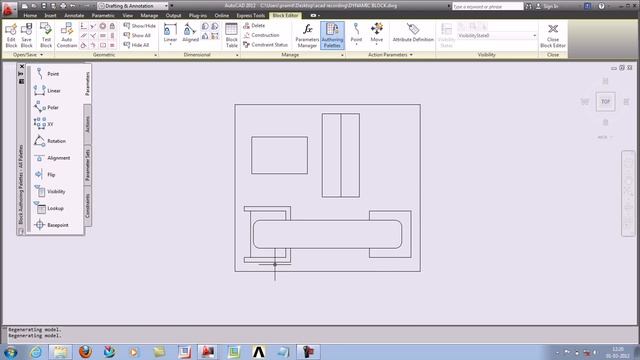Open the Linear constraint dropdown arrow

(170, 44)
